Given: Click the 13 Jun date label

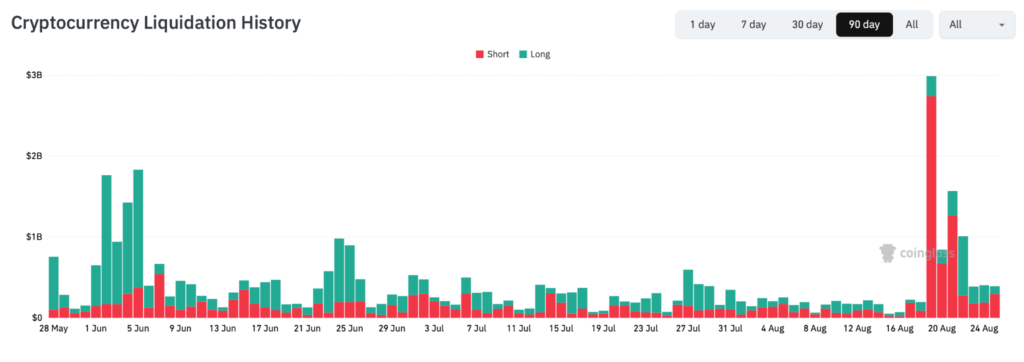Looking at the screenshot, I should point(222,329).
